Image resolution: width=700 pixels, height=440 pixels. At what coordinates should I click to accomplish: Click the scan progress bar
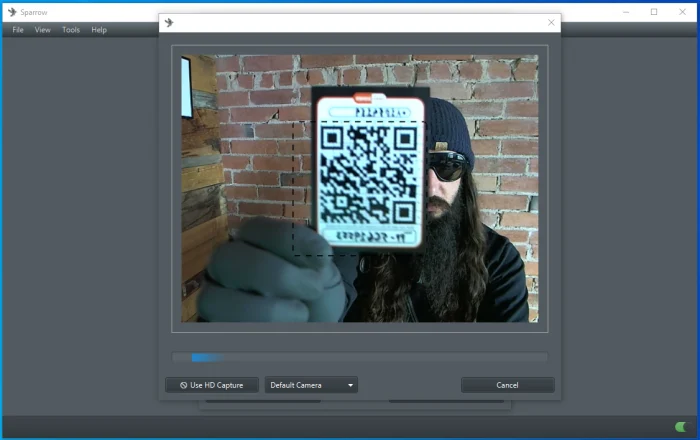click(359, 357)
